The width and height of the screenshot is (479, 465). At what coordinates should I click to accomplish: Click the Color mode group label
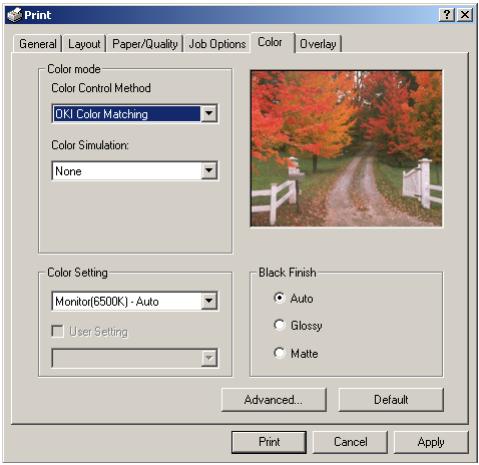(74, 69)
